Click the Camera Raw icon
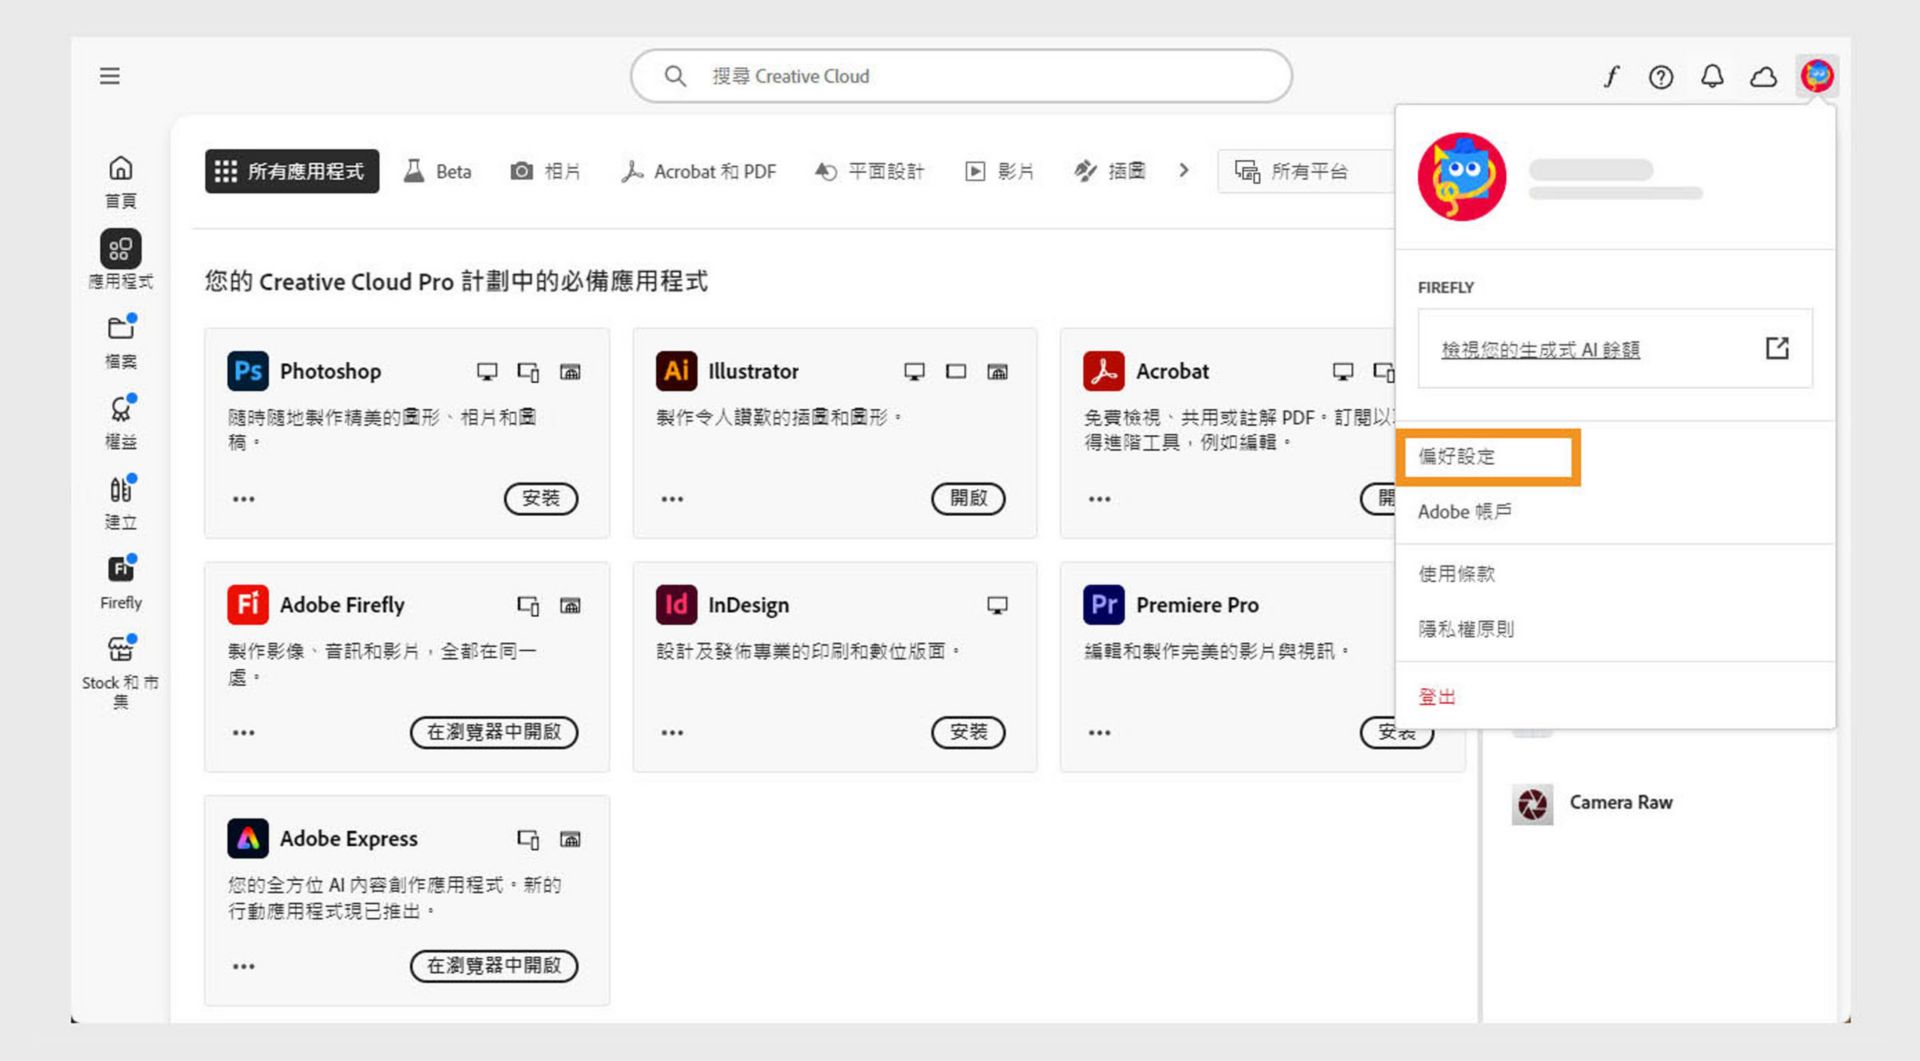Viewport: 1920px width, 1061px height. (1532, 804)
